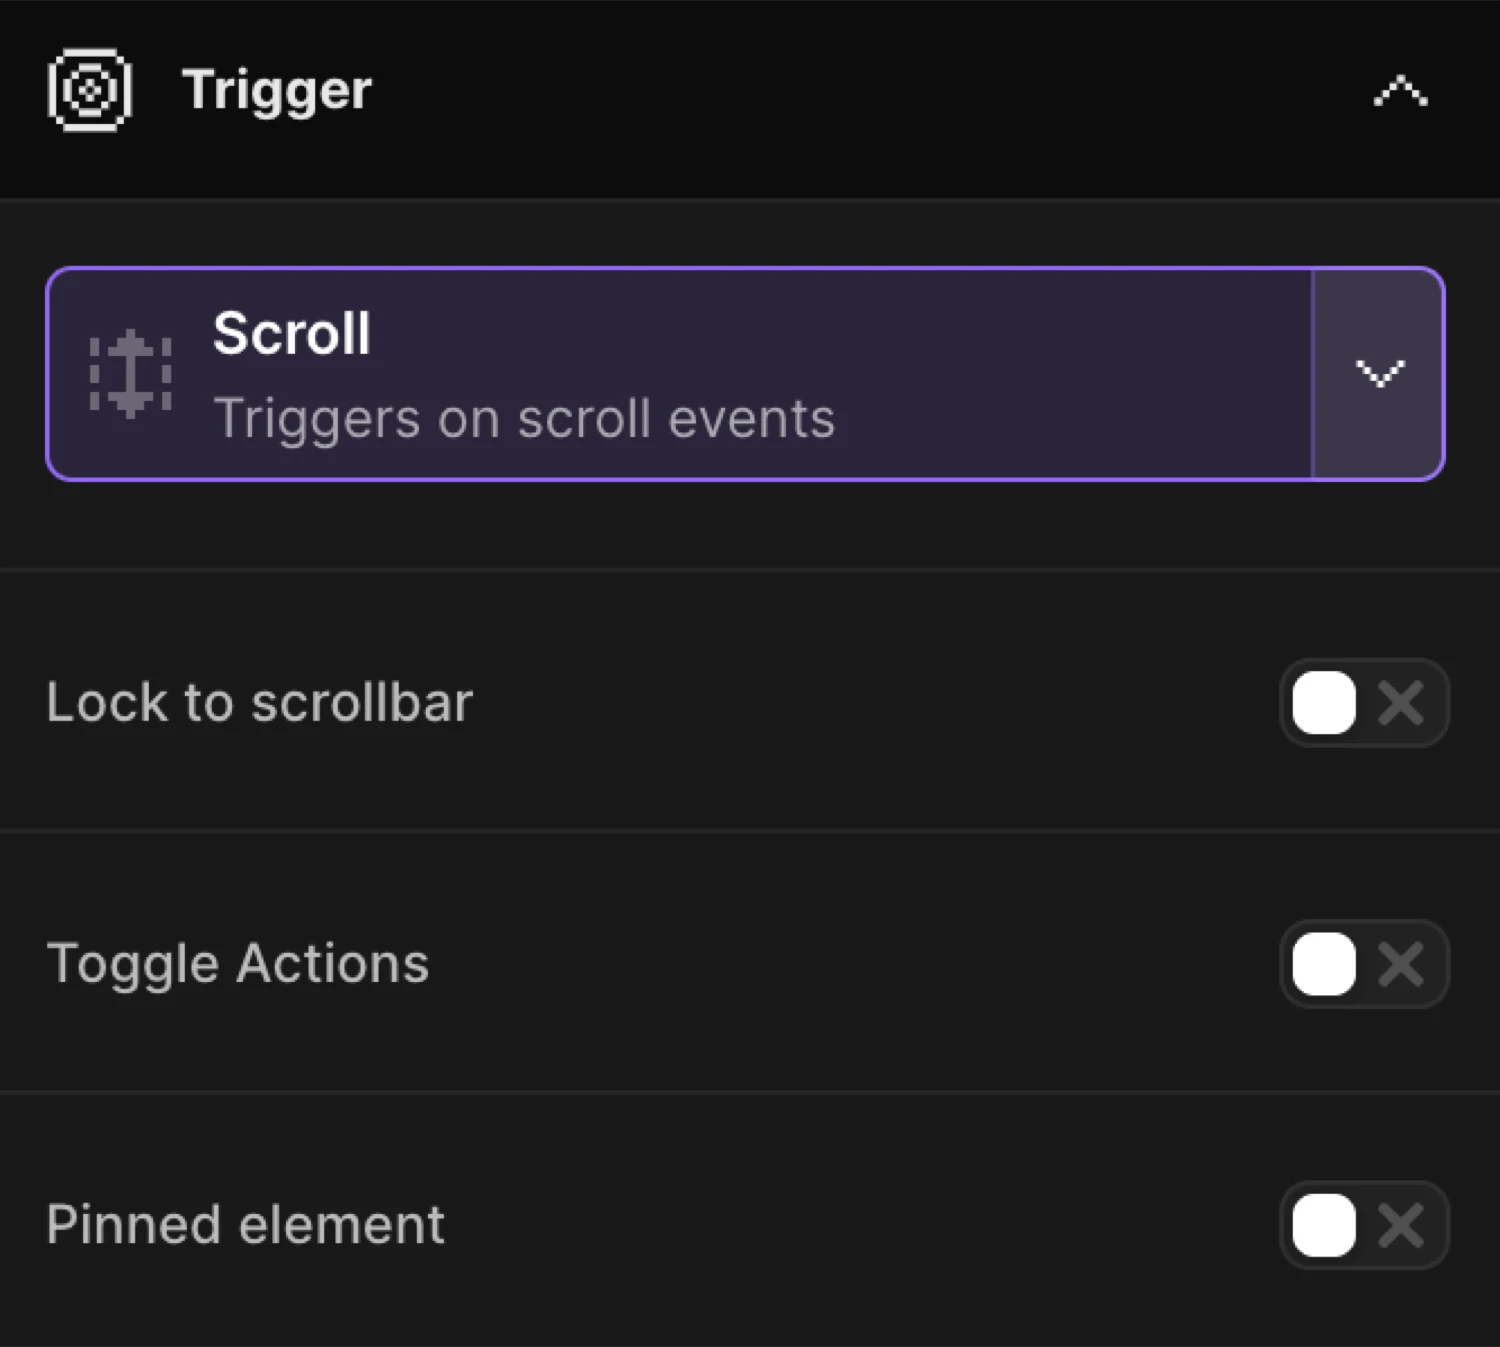This screenshot has width=1500, height=1347.
Task: Activate the Pinned element toggle
Action: tap(1323, 1225)
